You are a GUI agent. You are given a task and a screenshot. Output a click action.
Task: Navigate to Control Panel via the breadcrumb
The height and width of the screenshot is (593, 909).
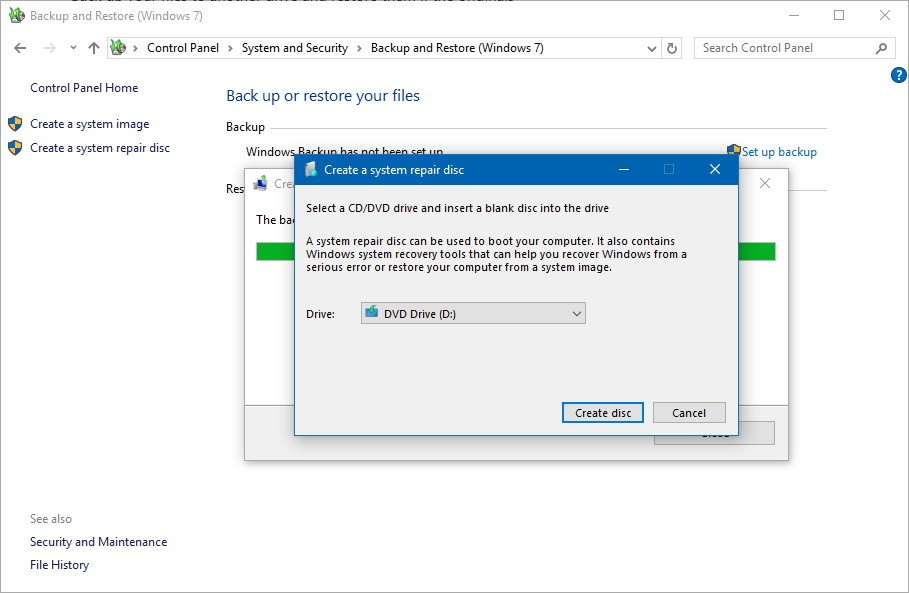click(x=183, y=47)
